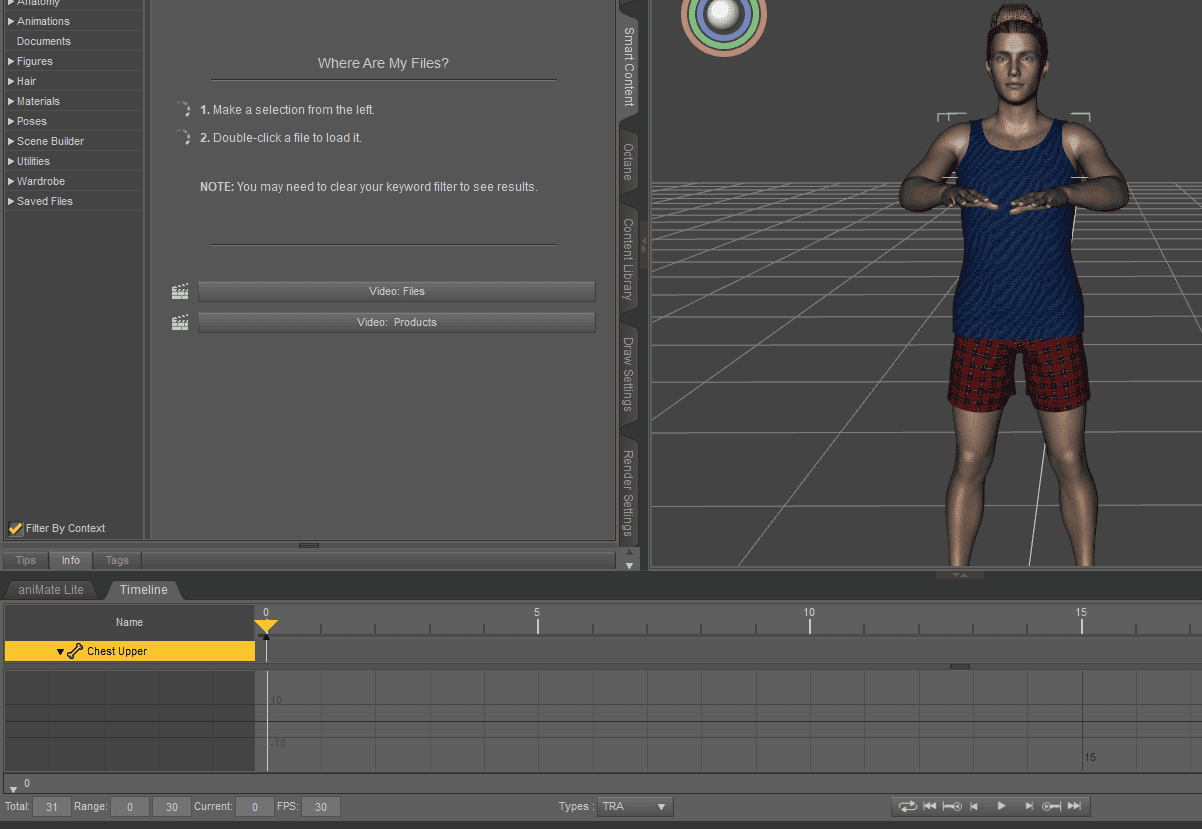
Task: Toggle the Filter By Context checkbox
Action: [x=14, y=528]
